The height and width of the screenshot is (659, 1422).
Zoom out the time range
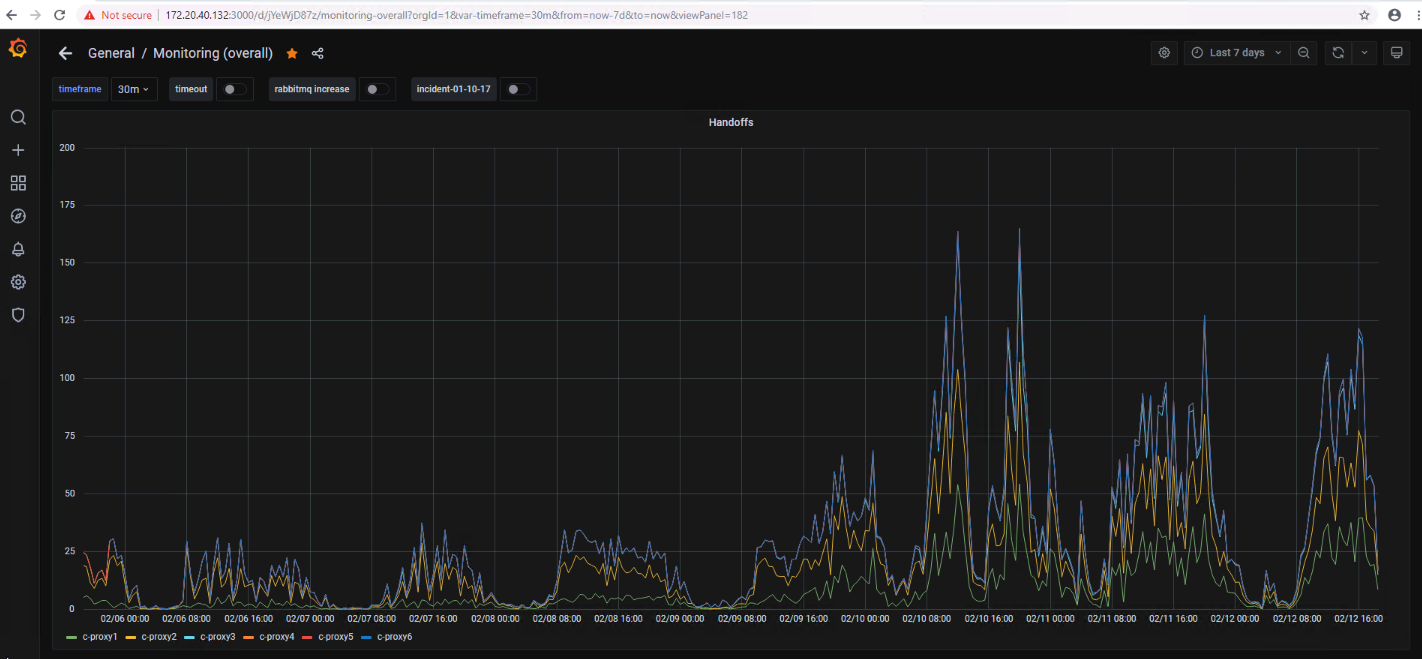(1304, 53)
